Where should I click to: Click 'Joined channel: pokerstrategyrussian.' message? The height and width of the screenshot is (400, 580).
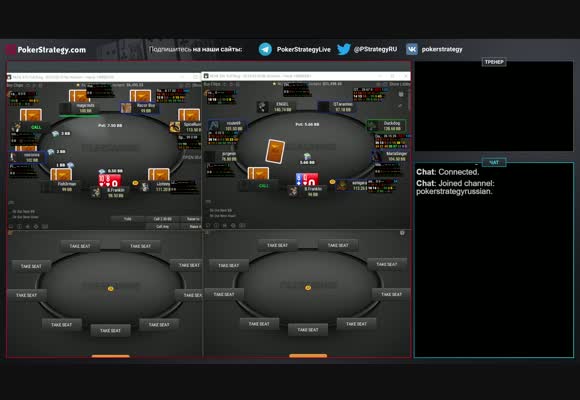click(455, 187)
